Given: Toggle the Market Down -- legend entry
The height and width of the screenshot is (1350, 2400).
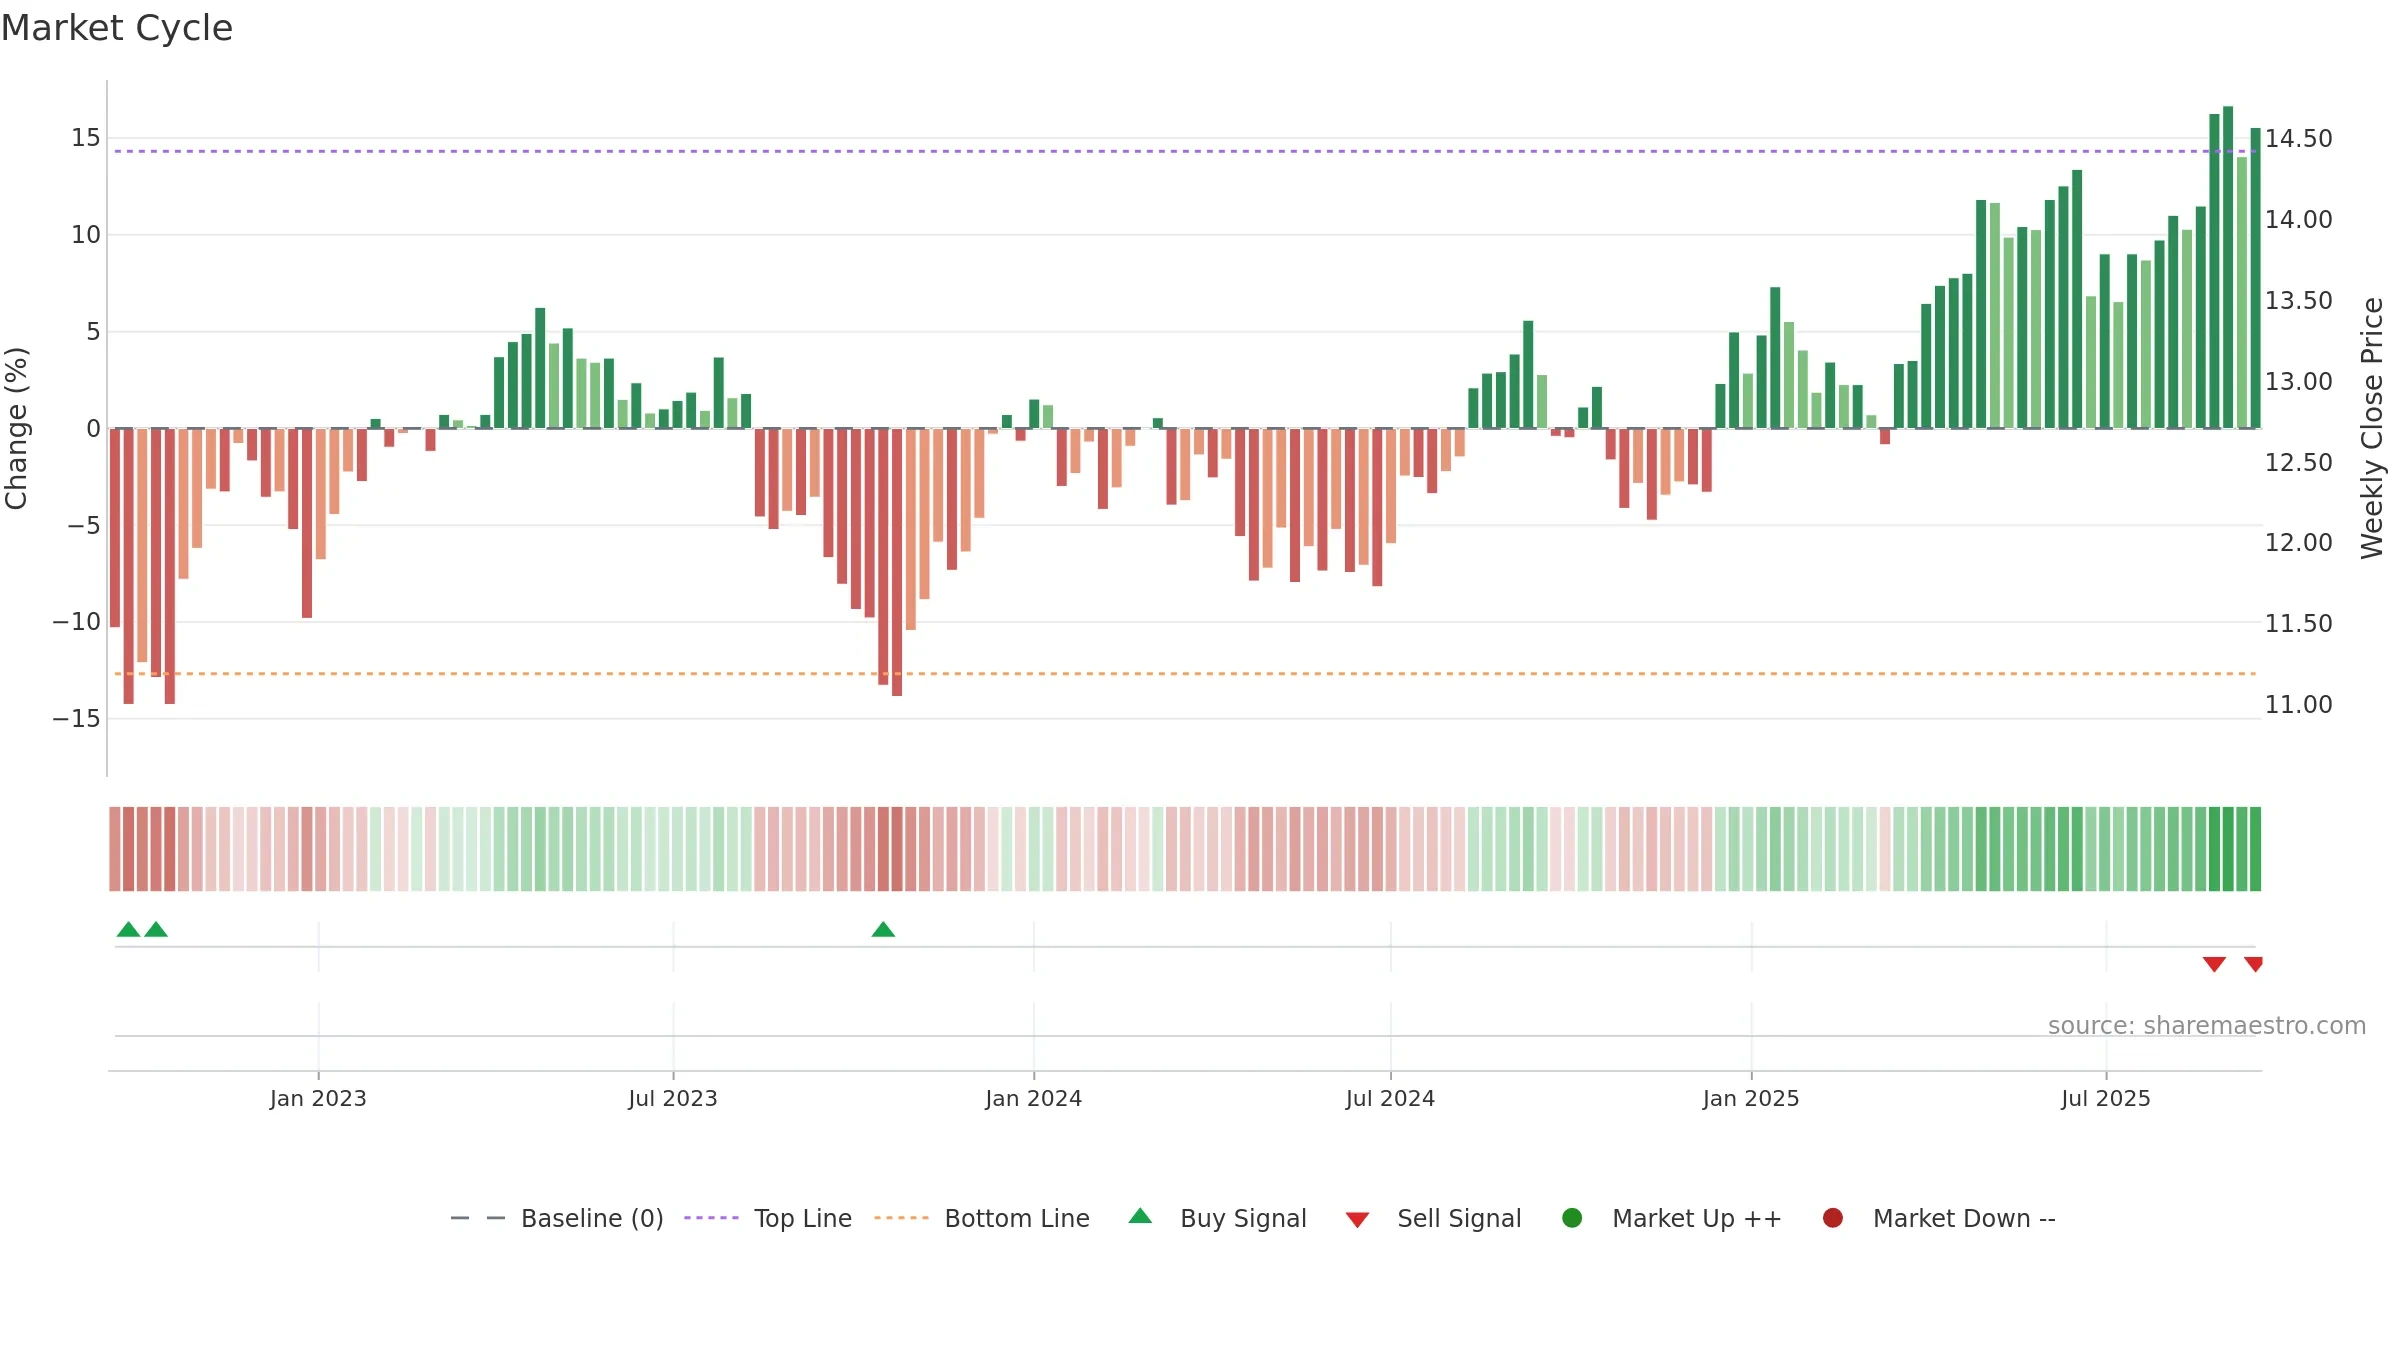Looking at the screenshot, I should click(x=1939, y=1218).
